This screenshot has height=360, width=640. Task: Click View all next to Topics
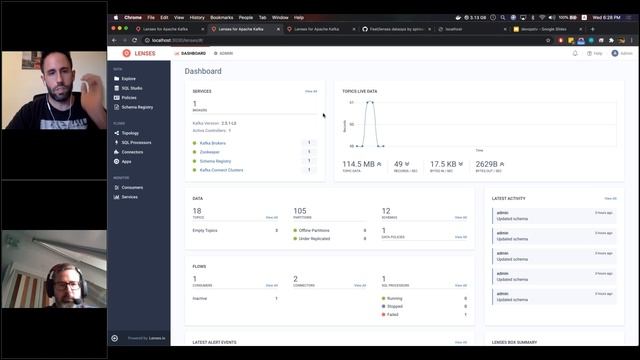click(x=271, y=218)
